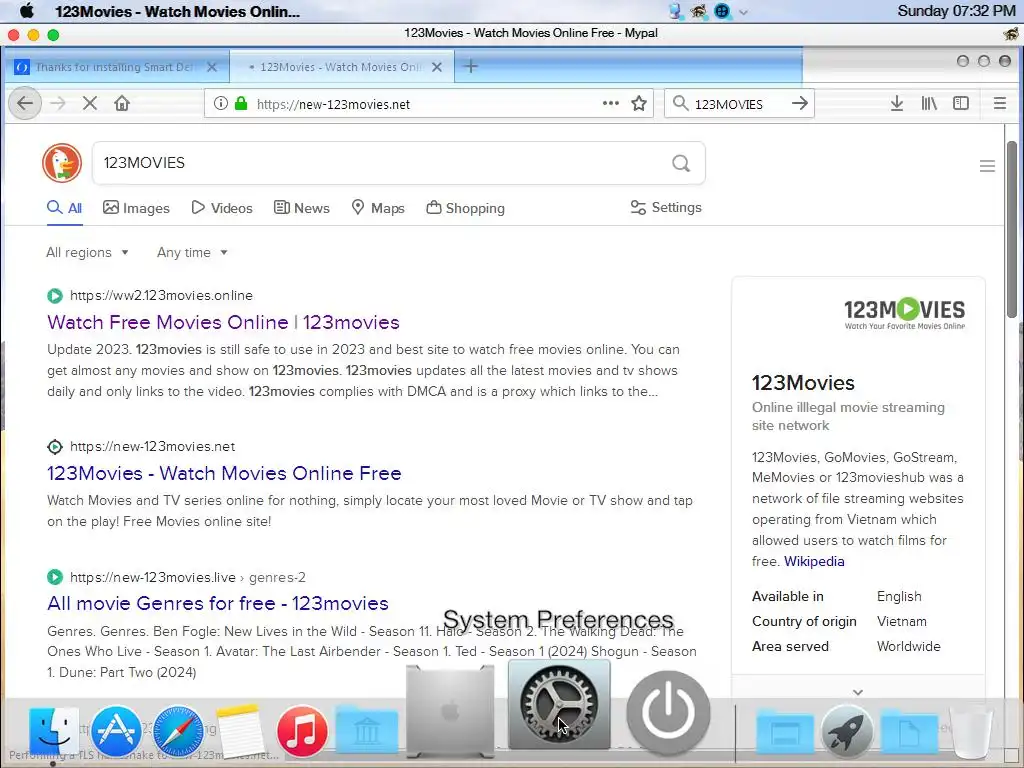Screen dimensions: 1024x768
Task: Click the page vertical scrollbar thumb
Action: click(1012, 229)
